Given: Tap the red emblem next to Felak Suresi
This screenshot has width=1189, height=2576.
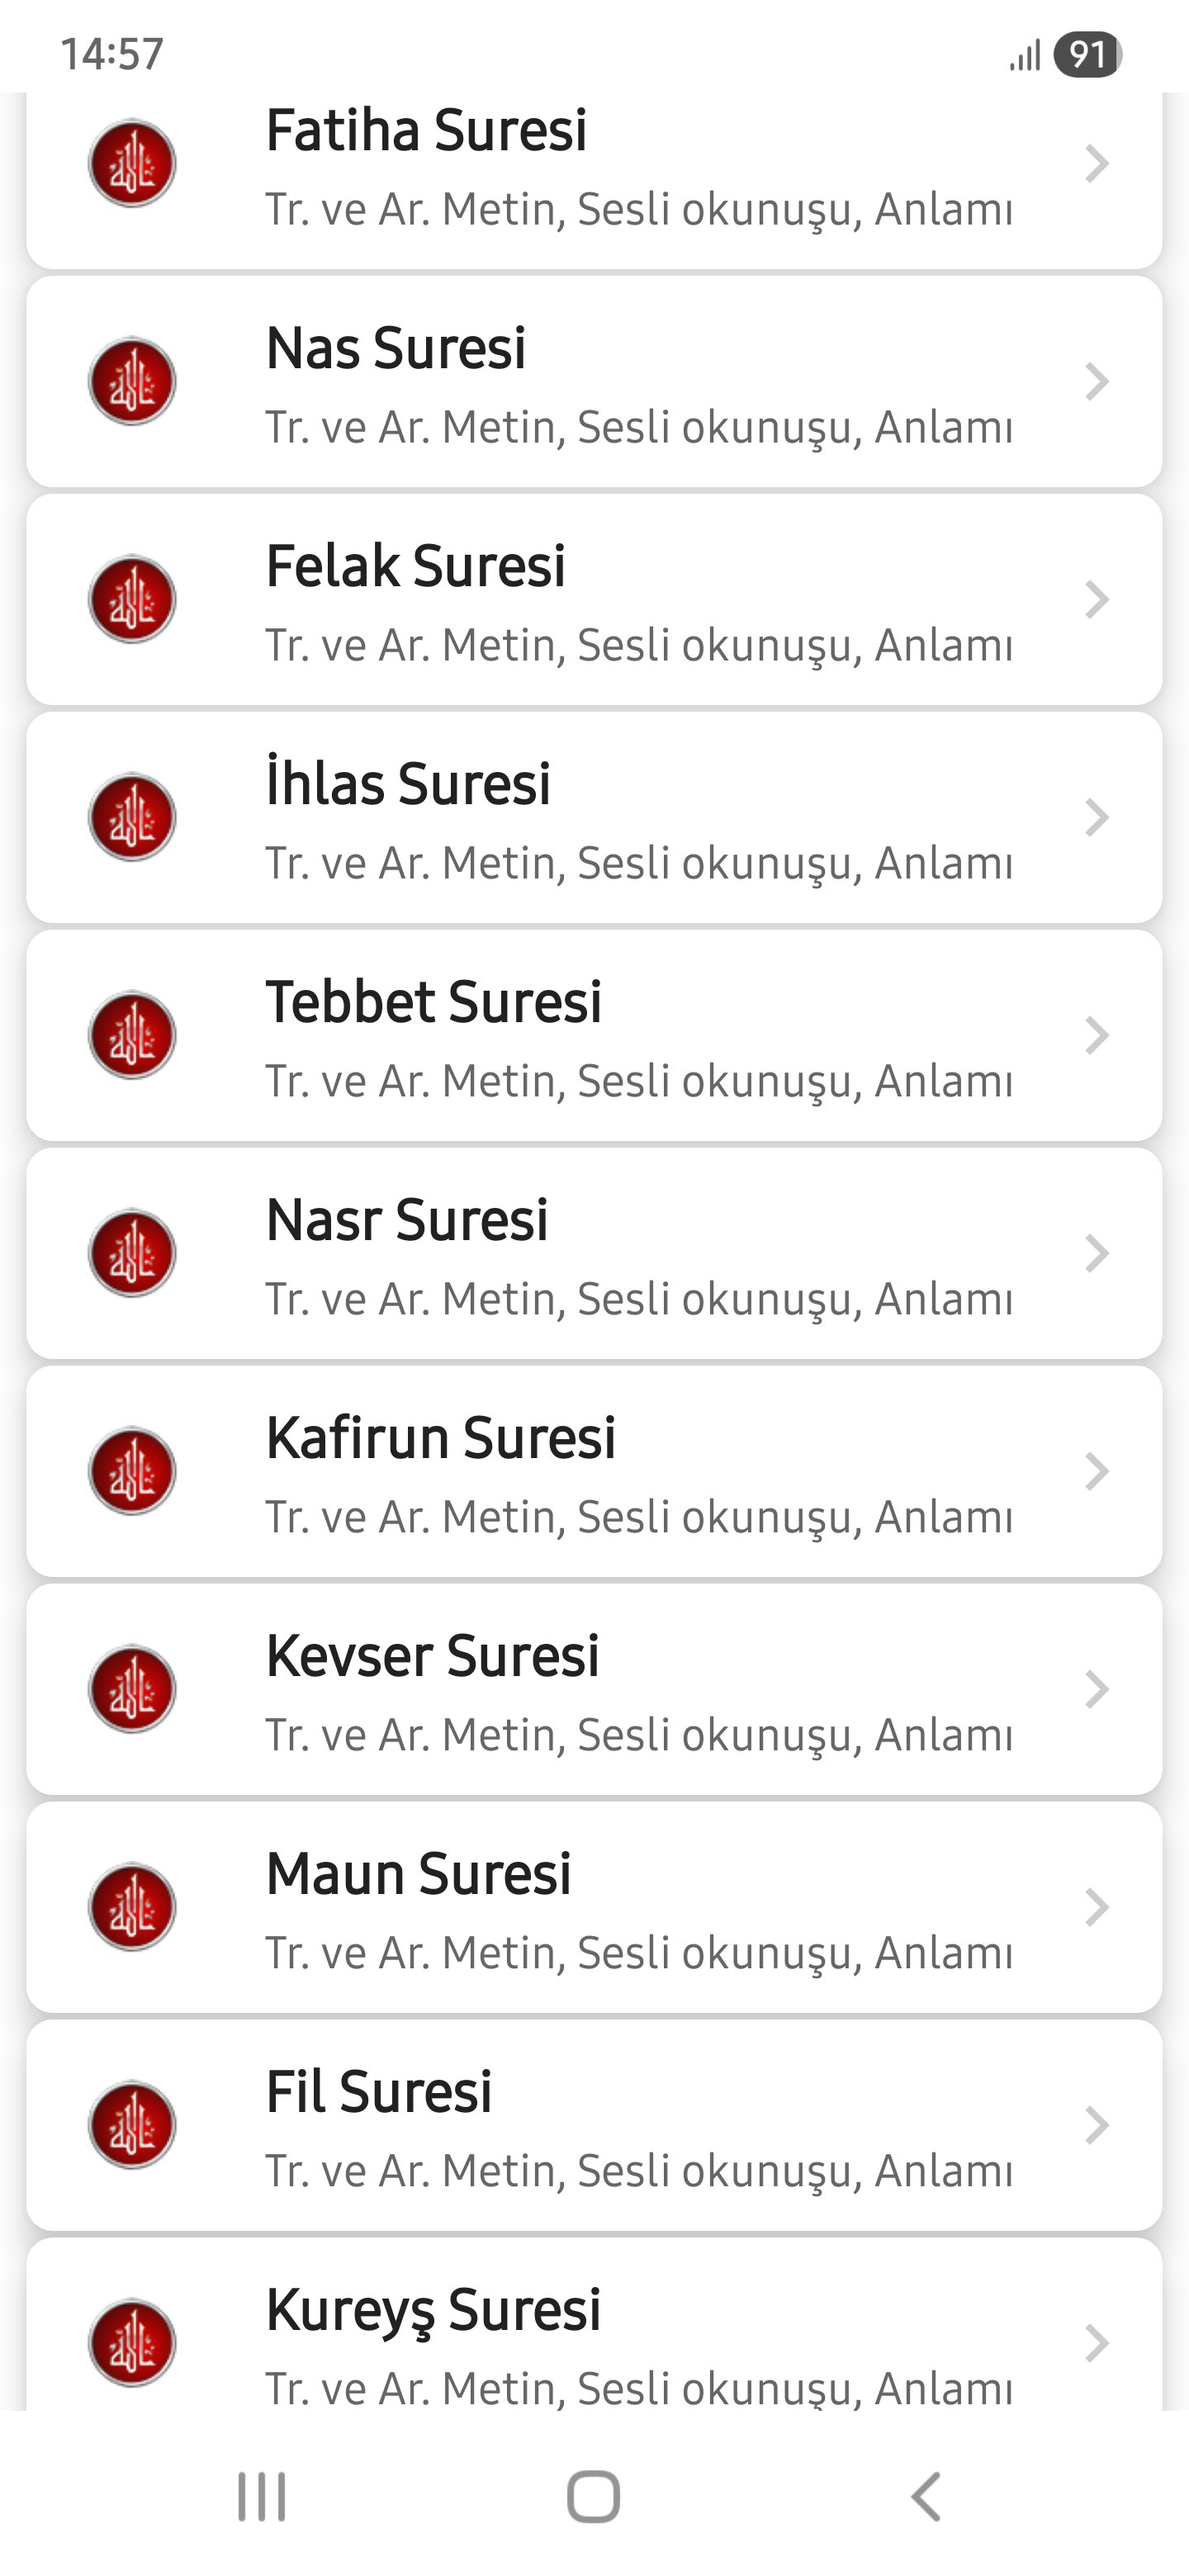Looking at the screenshot, I should click(132, 599).
